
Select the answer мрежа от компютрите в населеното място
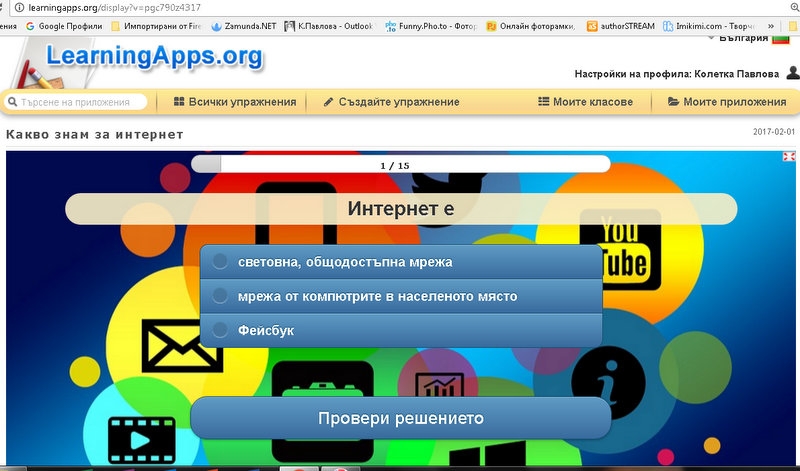coord(401,296)
